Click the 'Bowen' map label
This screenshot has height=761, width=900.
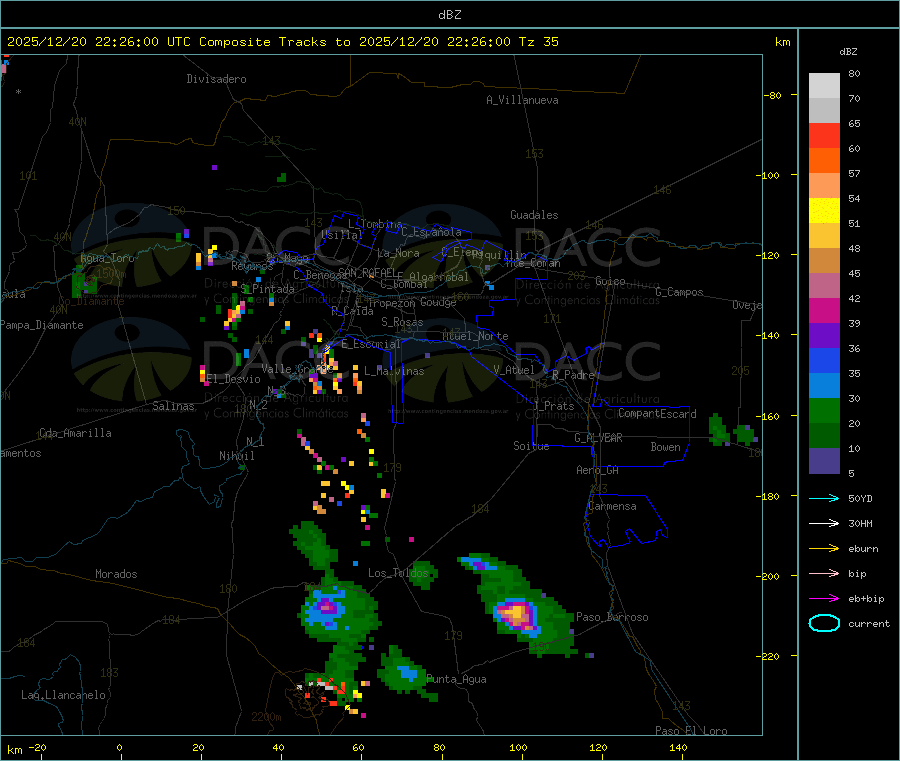pos(666,447)
